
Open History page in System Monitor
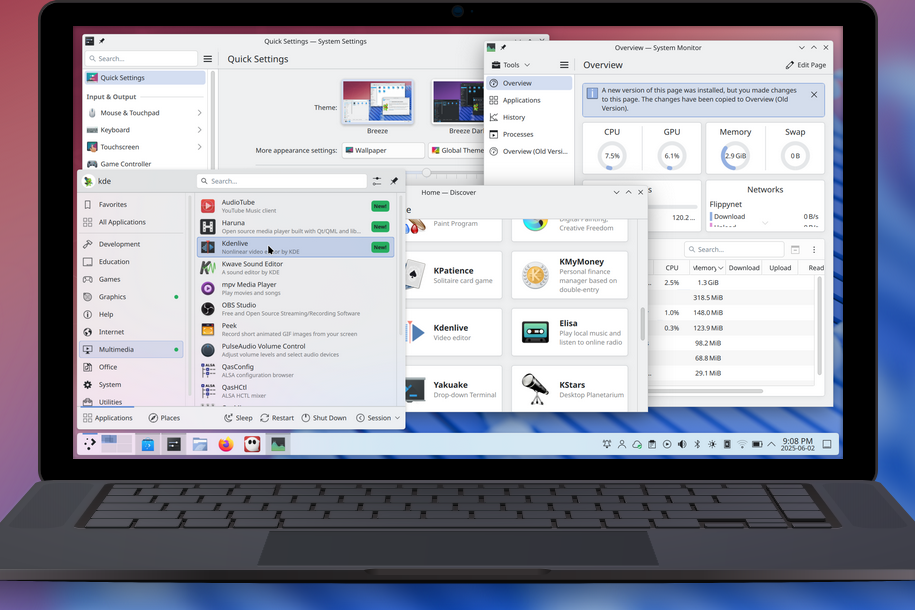(x=529, y=117)
